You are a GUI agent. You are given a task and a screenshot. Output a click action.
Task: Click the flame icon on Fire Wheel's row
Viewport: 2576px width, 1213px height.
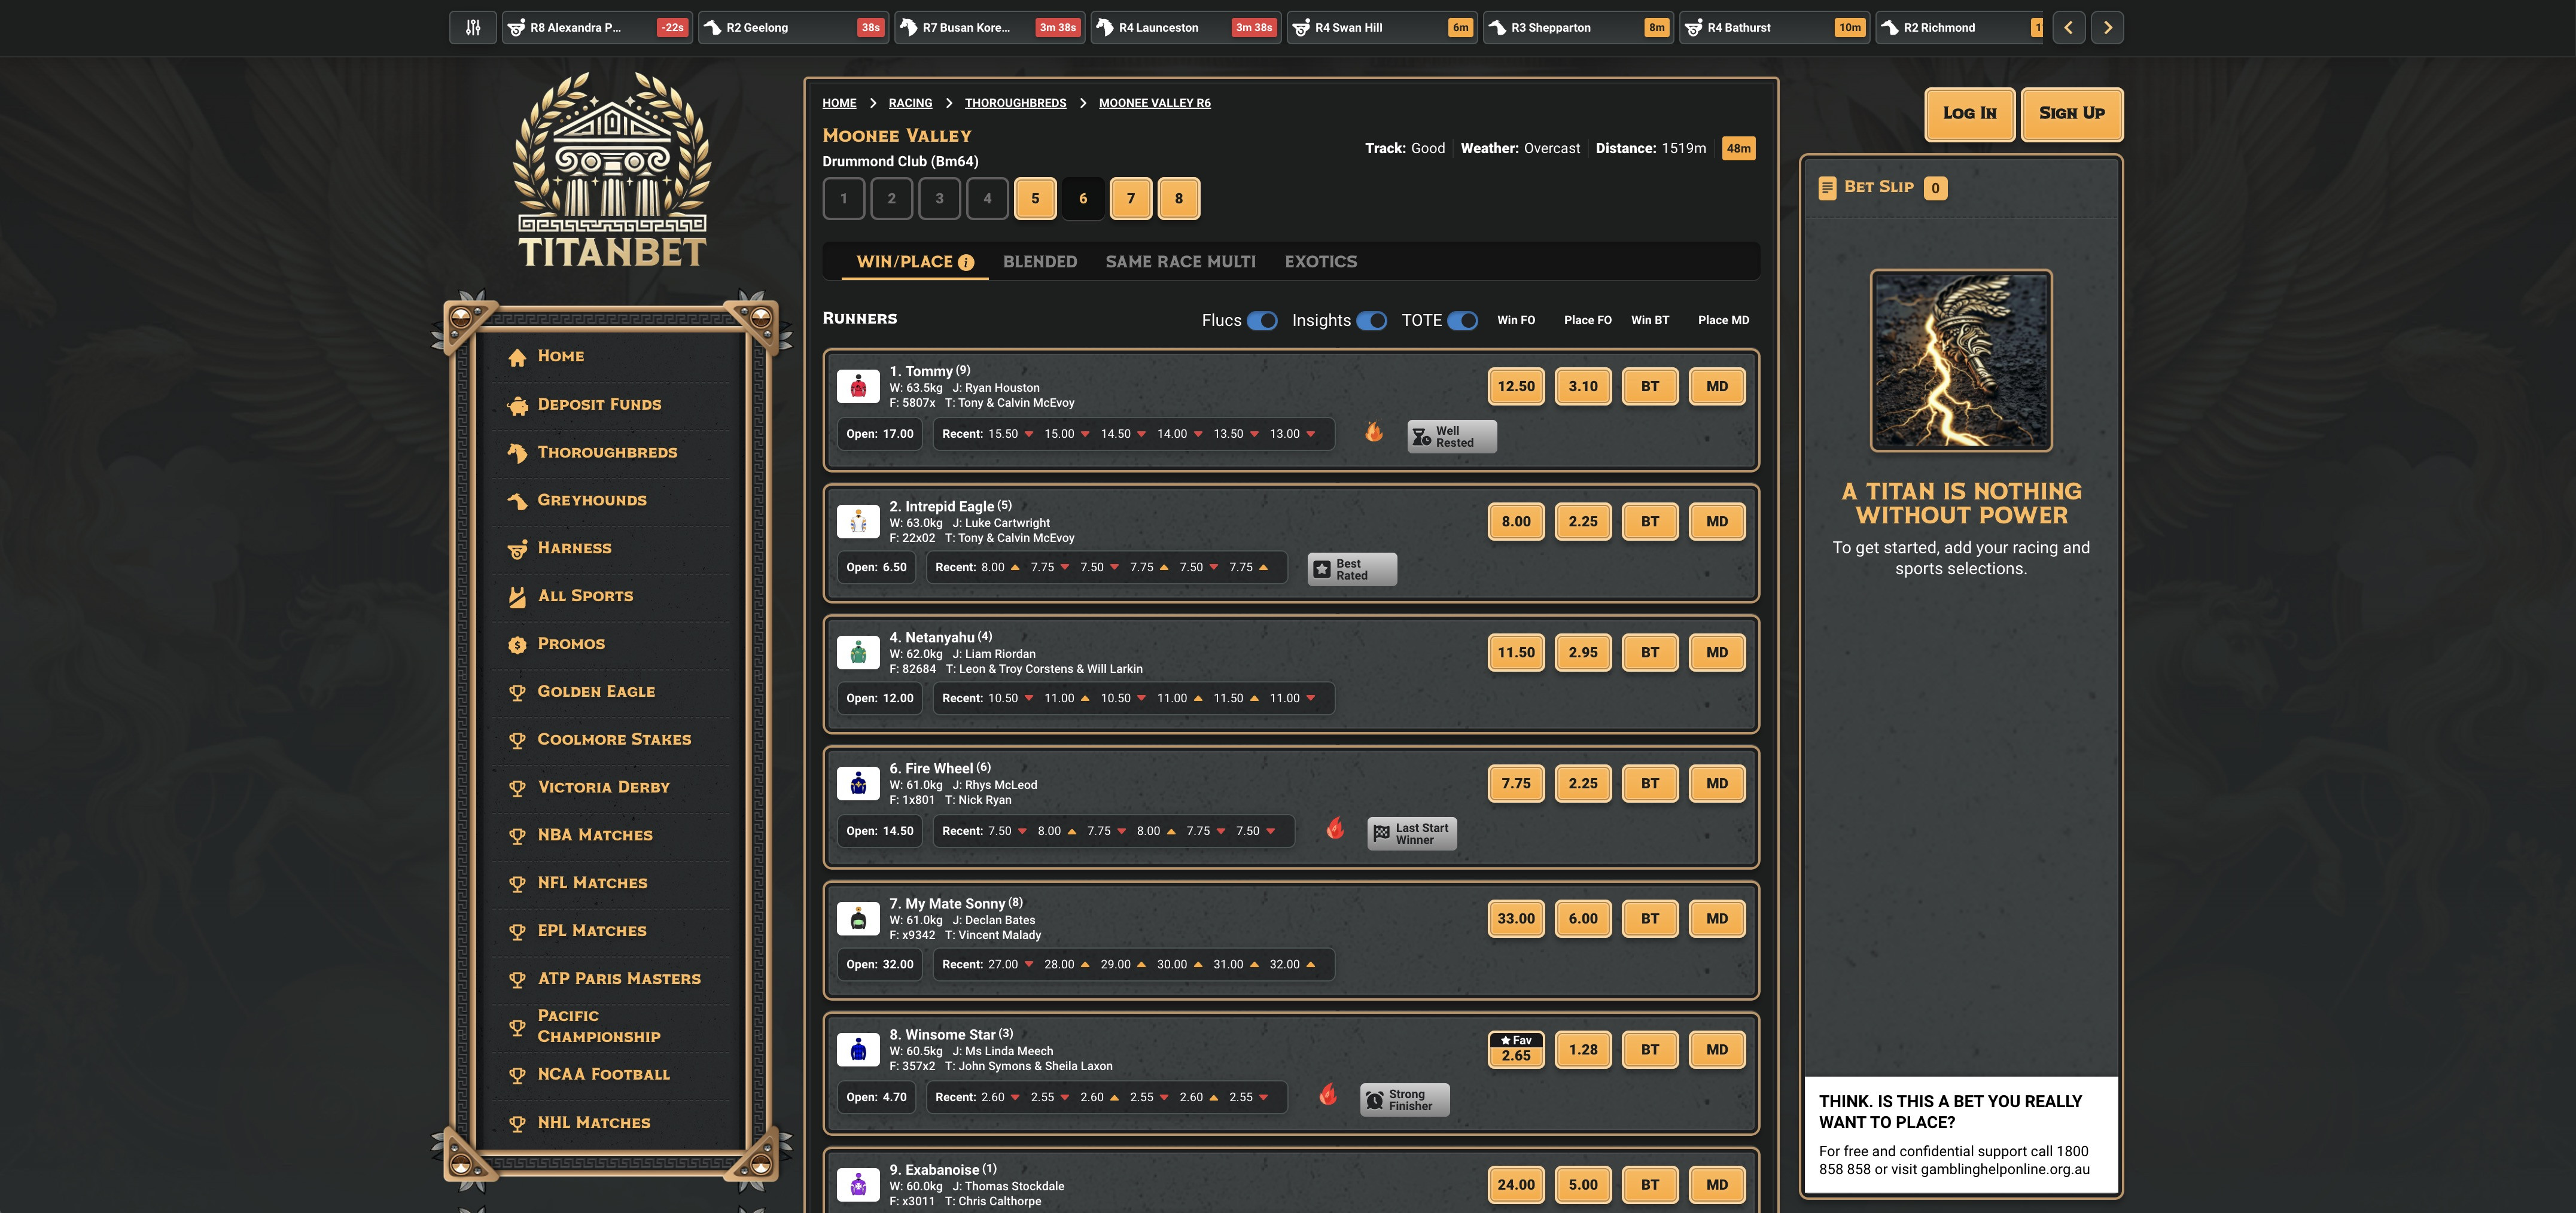(x=1335, y=828)
